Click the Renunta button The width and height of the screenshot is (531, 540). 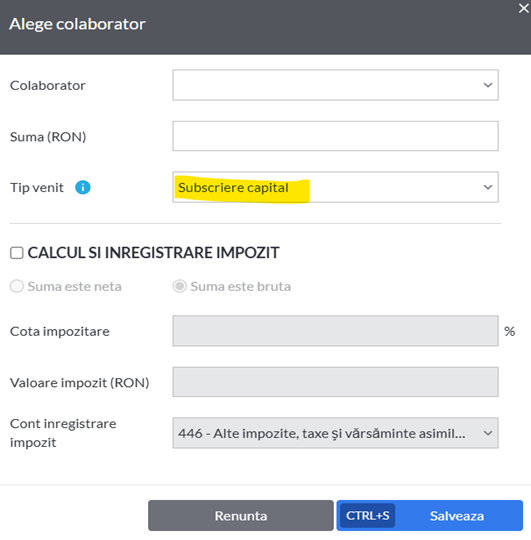coord(241,516)
